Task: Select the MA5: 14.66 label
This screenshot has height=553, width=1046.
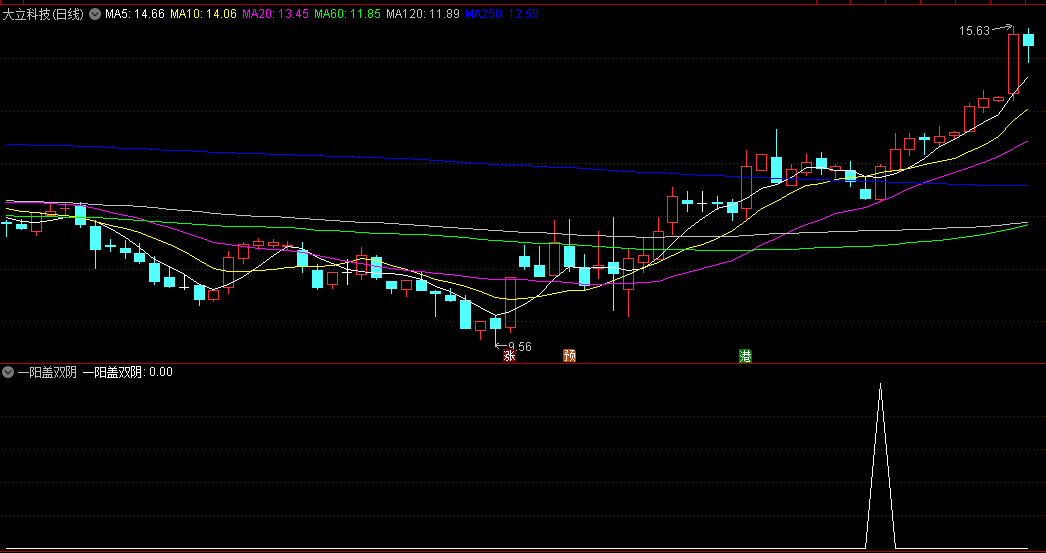Action: click(x=135, y=13)
